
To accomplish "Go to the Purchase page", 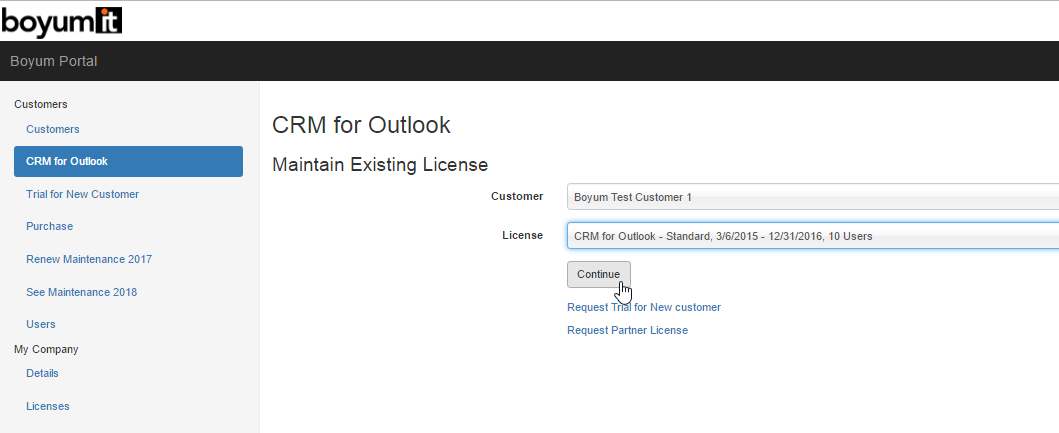I will click(49, 226).
